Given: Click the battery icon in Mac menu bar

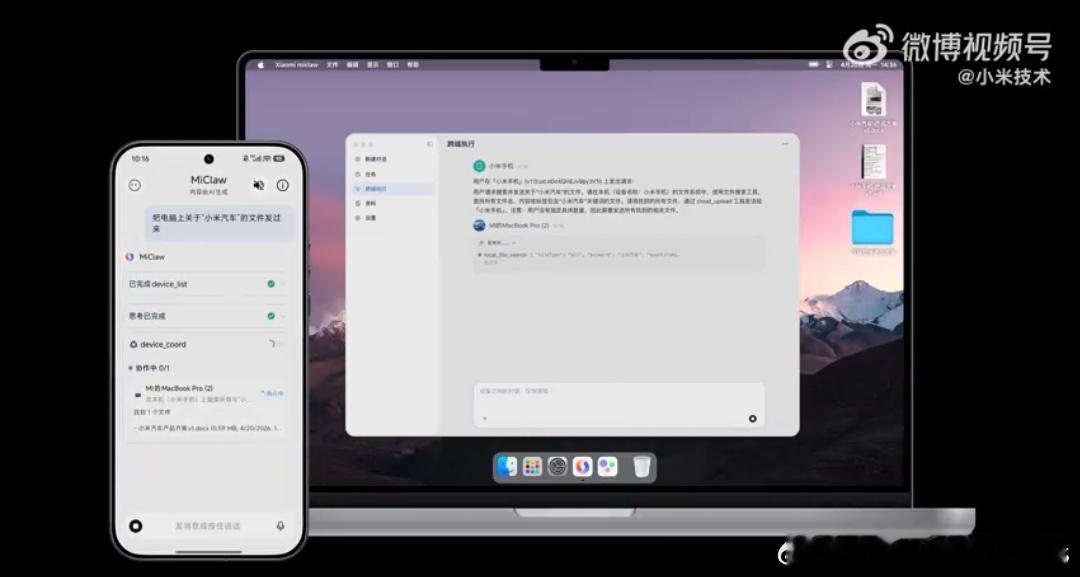Looking at the screenshot, I should point(813,65).
